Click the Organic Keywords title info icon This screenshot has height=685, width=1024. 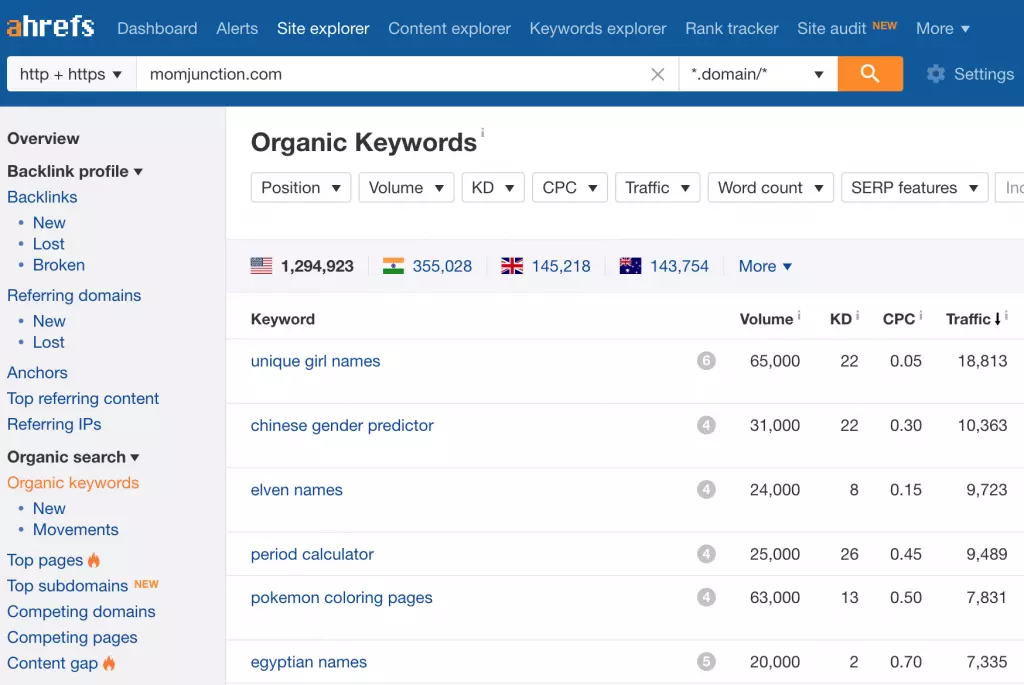[483, 132]
